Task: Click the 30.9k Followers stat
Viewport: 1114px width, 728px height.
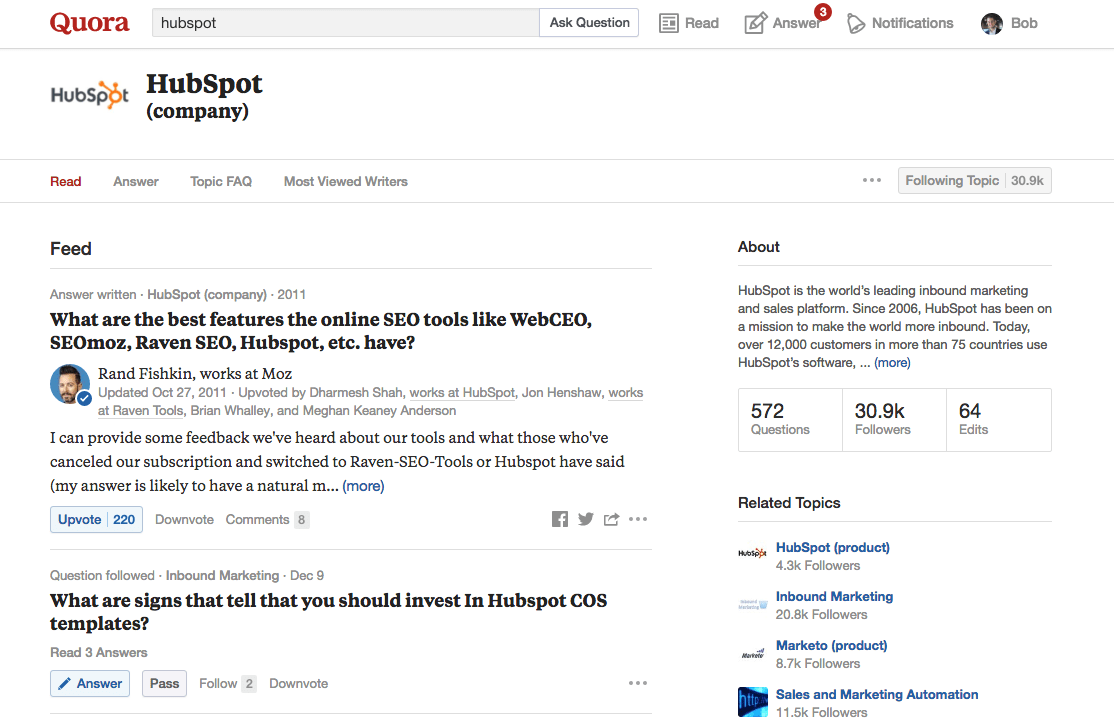Action: (x=894, y=419)
